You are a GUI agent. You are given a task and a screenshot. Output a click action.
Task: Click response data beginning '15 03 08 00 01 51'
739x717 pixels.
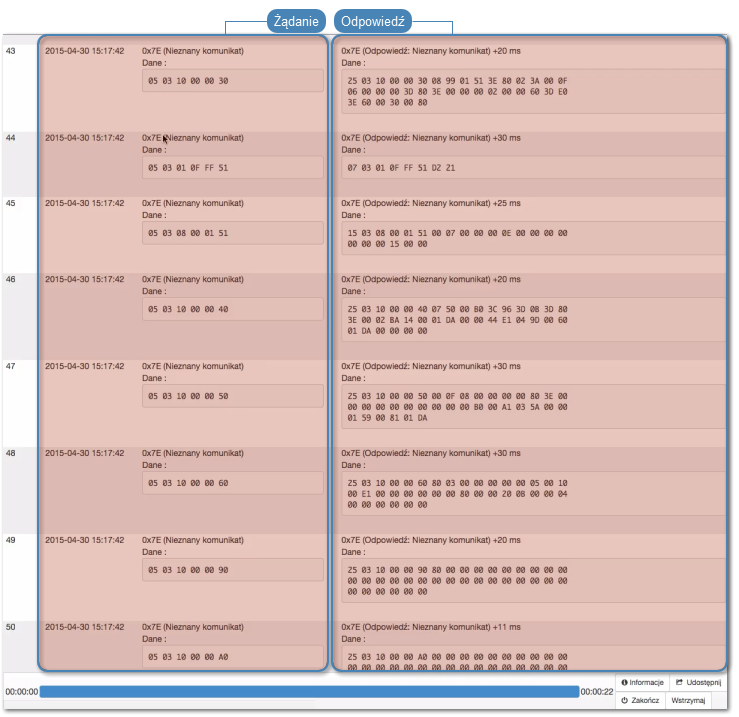point(533,238)
